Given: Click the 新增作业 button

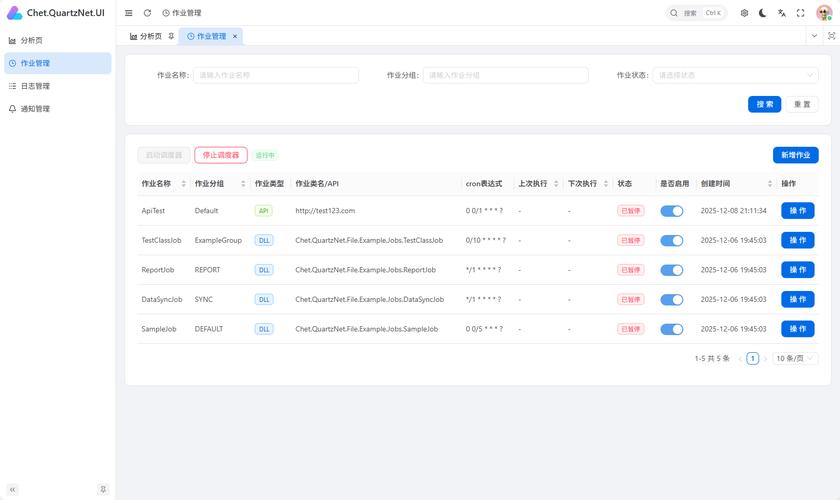Looking at the screenshot, I should [x=795, y=155].
